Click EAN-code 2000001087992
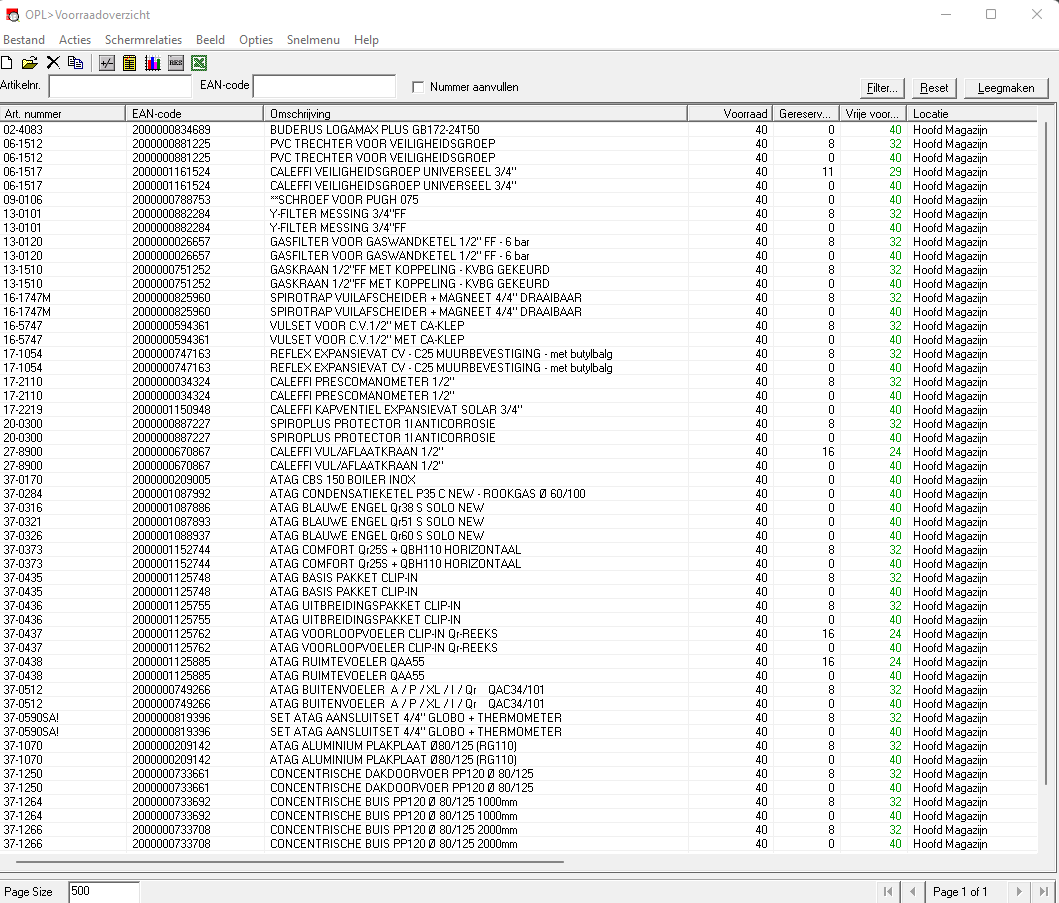 click(x=171, y=494)
